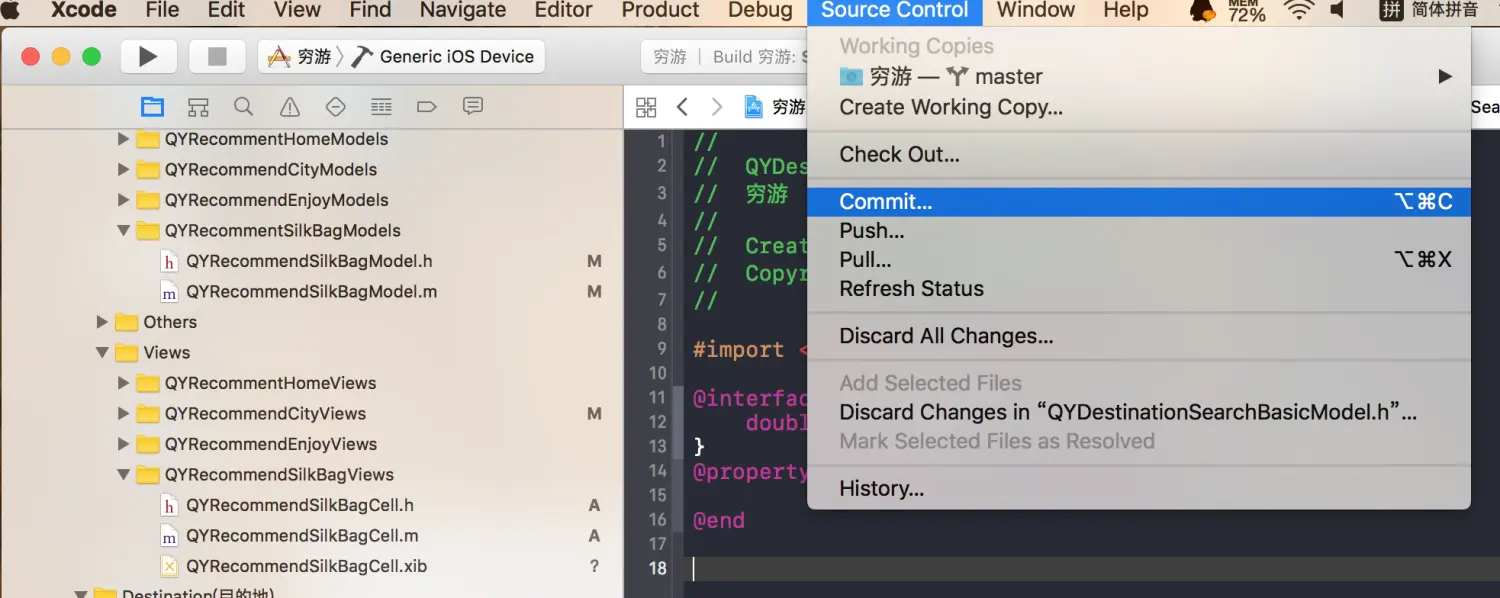Open the Product menu
Viewport: 1500px width, 598px height.
click(660, 10)
